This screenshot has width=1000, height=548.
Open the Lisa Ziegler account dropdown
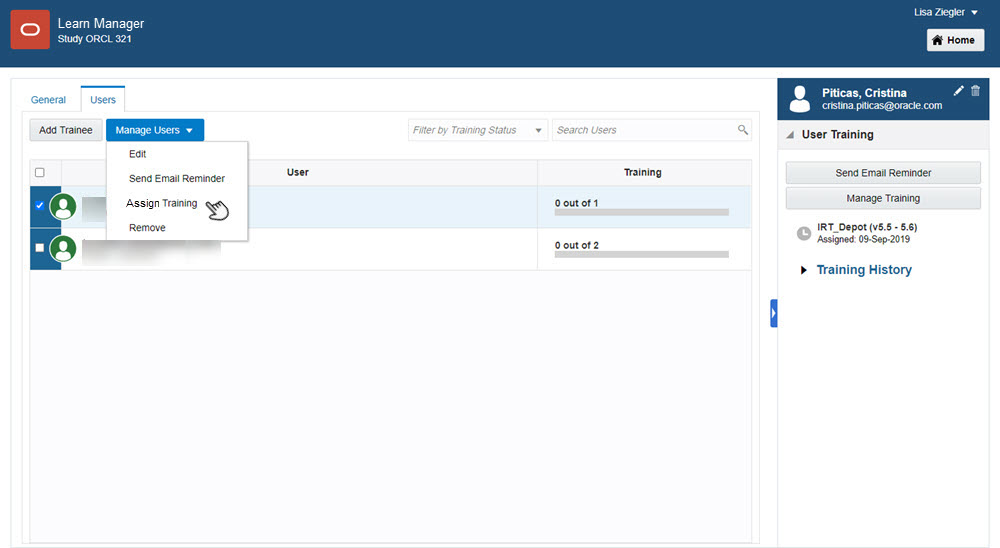tap(946, 12)
